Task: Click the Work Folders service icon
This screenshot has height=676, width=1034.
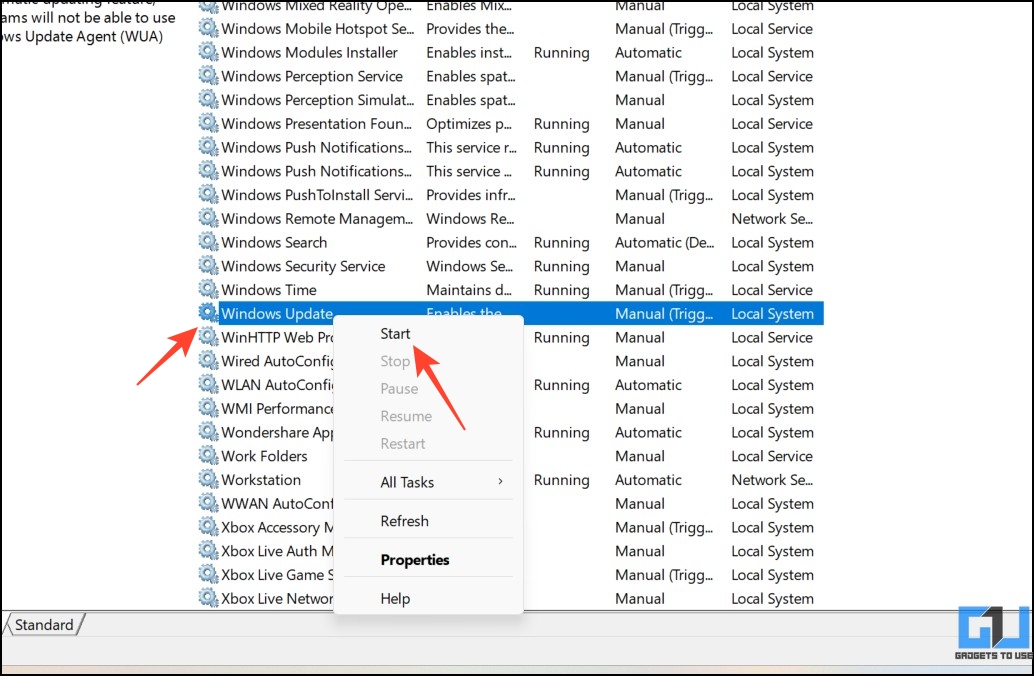Action: (208, 455)
